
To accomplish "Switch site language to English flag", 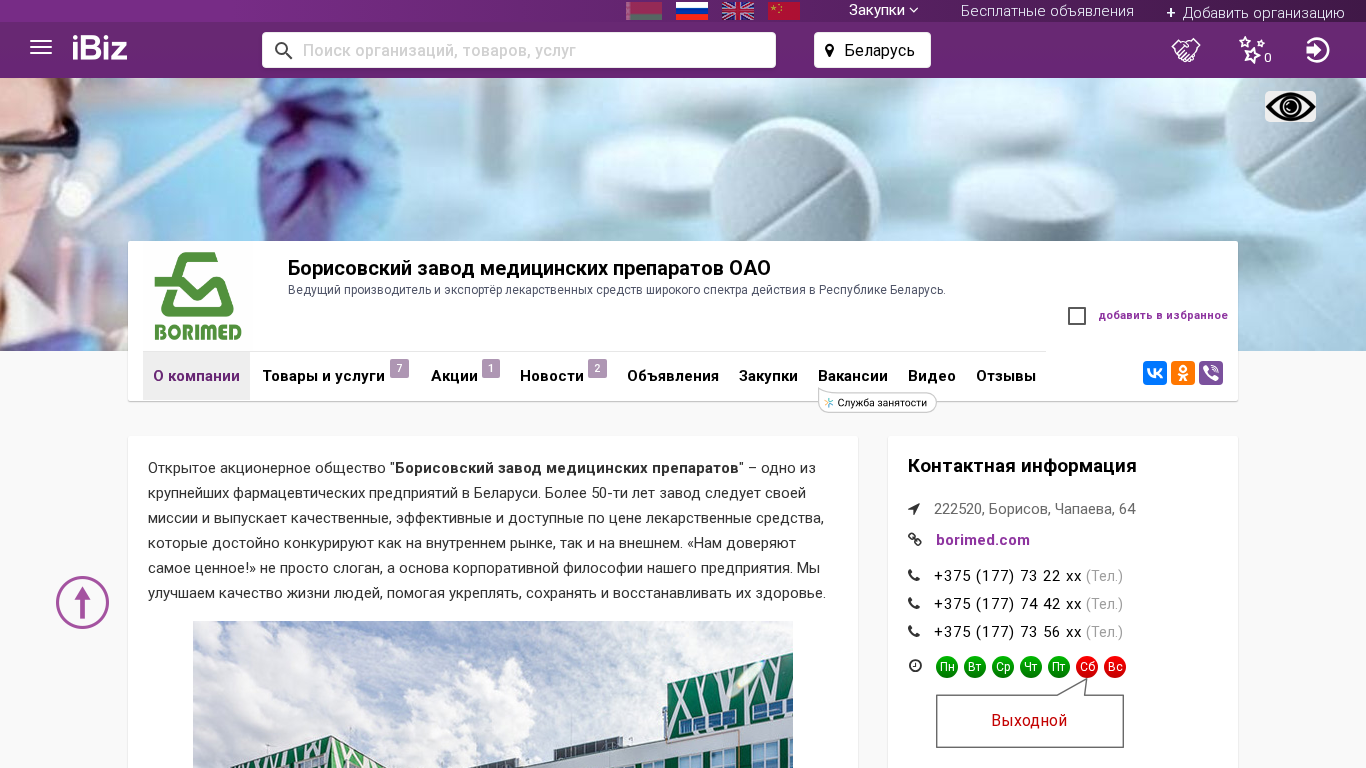I will pos(738,11).
